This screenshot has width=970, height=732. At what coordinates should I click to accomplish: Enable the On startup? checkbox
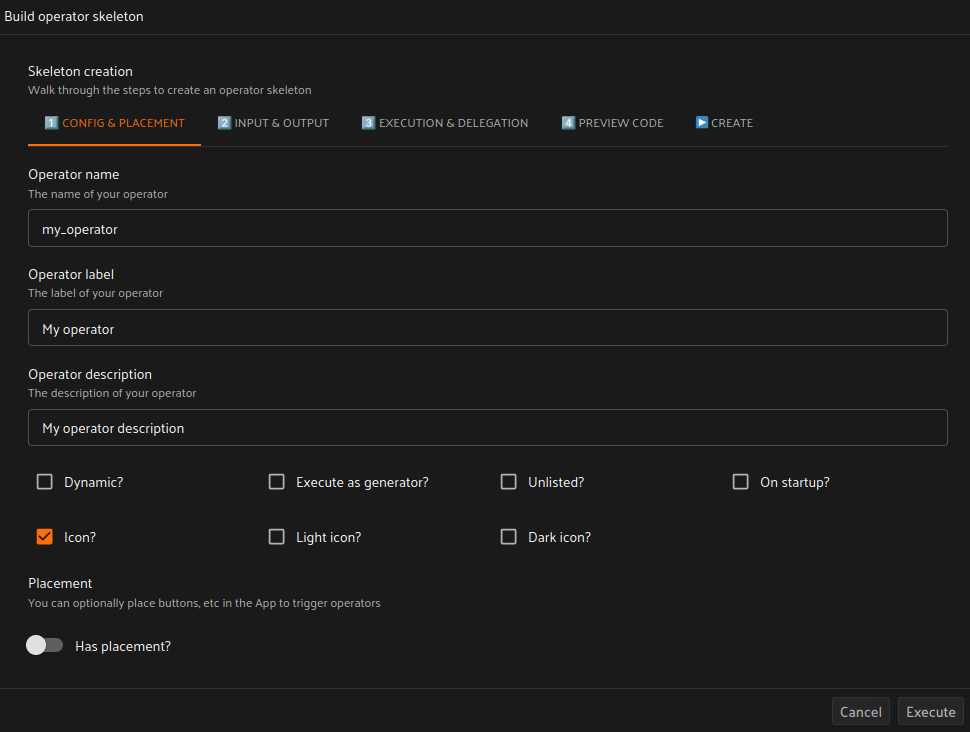click(x=741, y=482)
